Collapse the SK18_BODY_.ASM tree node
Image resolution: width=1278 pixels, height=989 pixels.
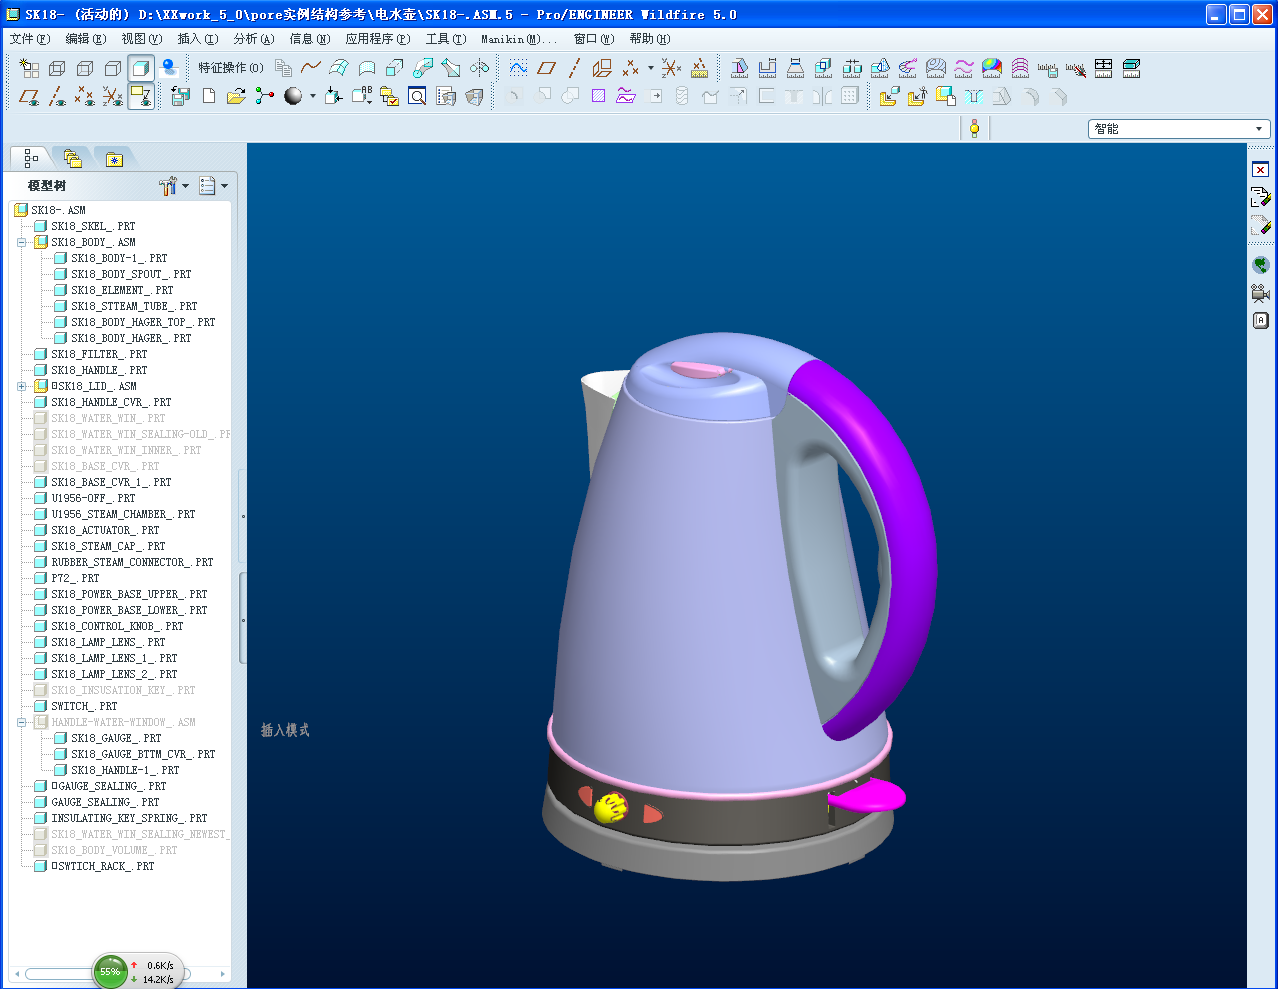(21, 242)
